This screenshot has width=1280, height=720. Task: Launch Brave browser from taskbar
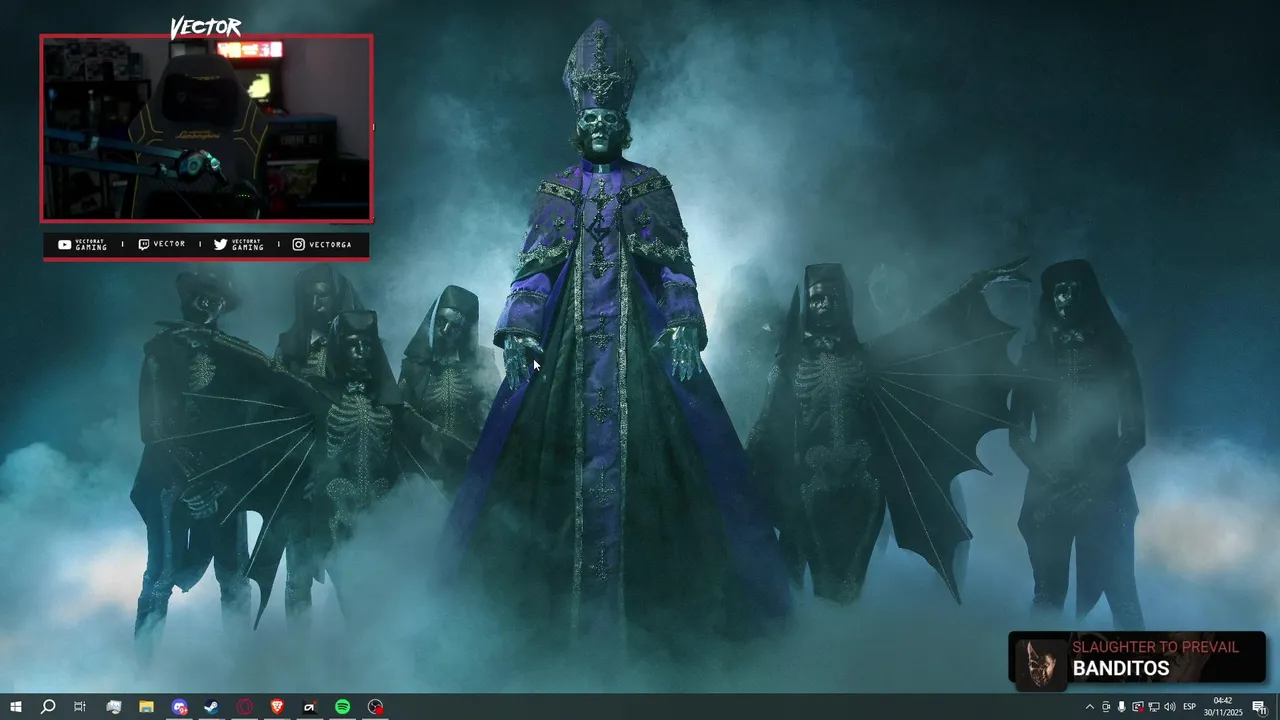[277, 707]
